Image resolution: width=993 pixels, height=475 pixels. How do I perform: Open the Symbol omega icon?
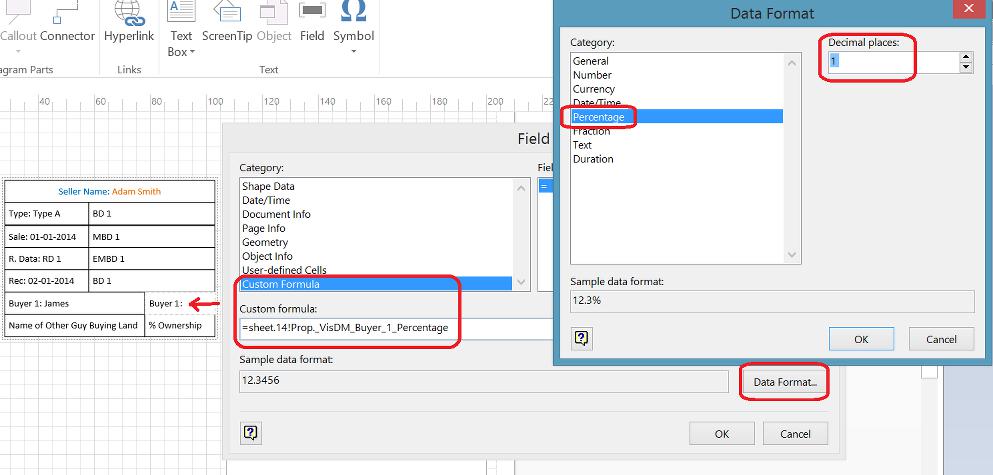353,12
